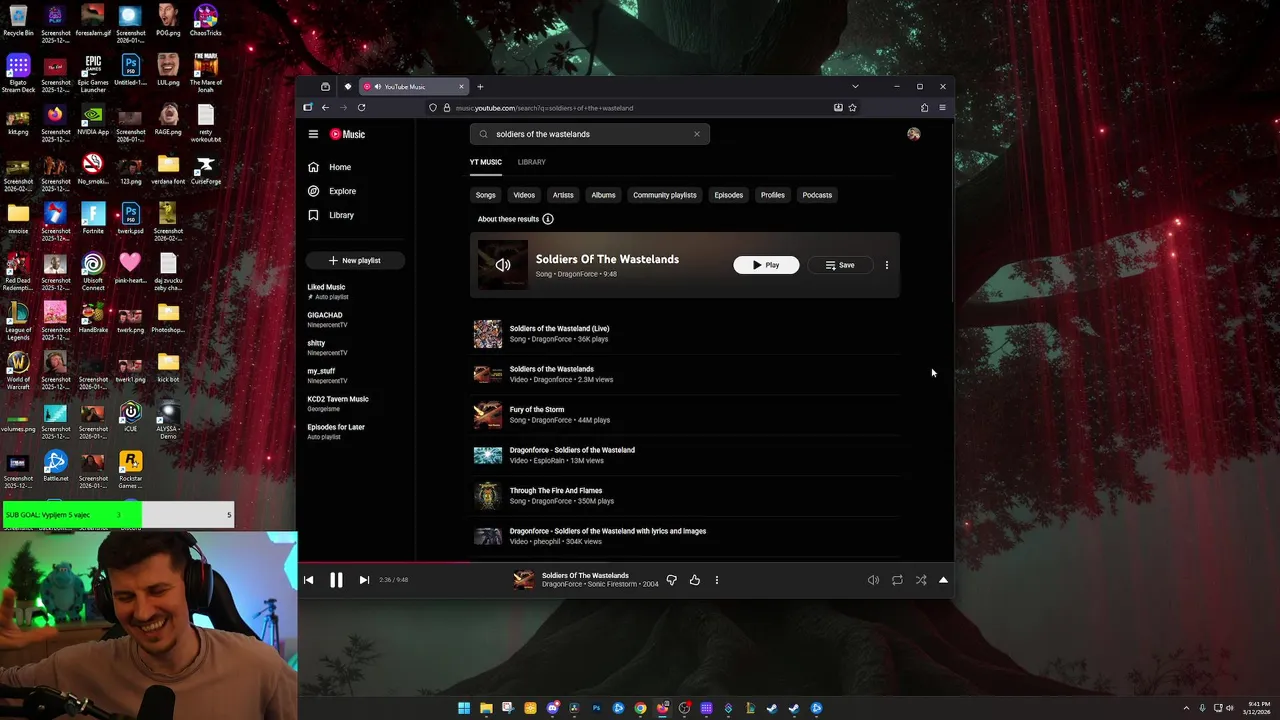Toggle shuffle in the player bar

tap(920, 580)
